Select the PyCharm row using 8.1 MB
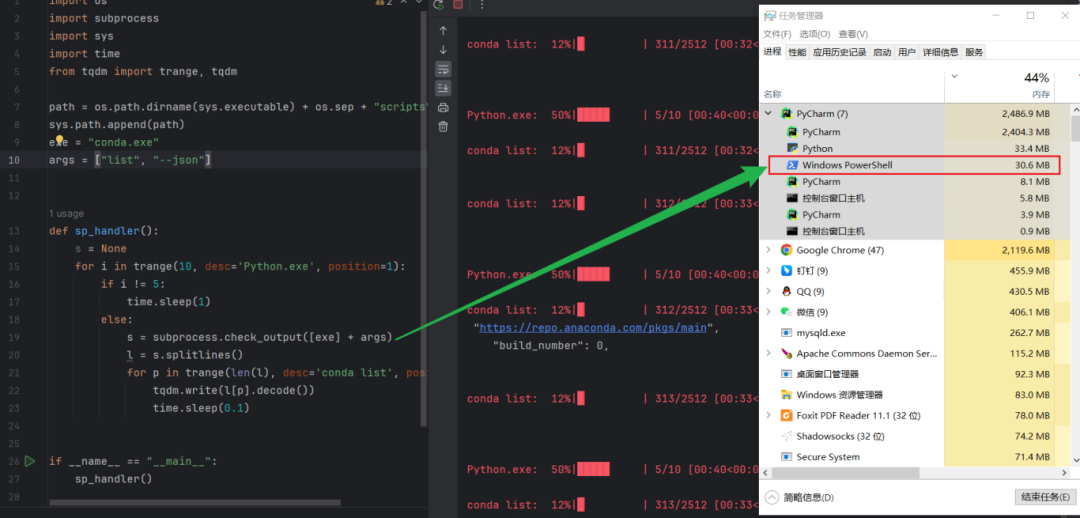1080x518 pixels. (915, 182)
